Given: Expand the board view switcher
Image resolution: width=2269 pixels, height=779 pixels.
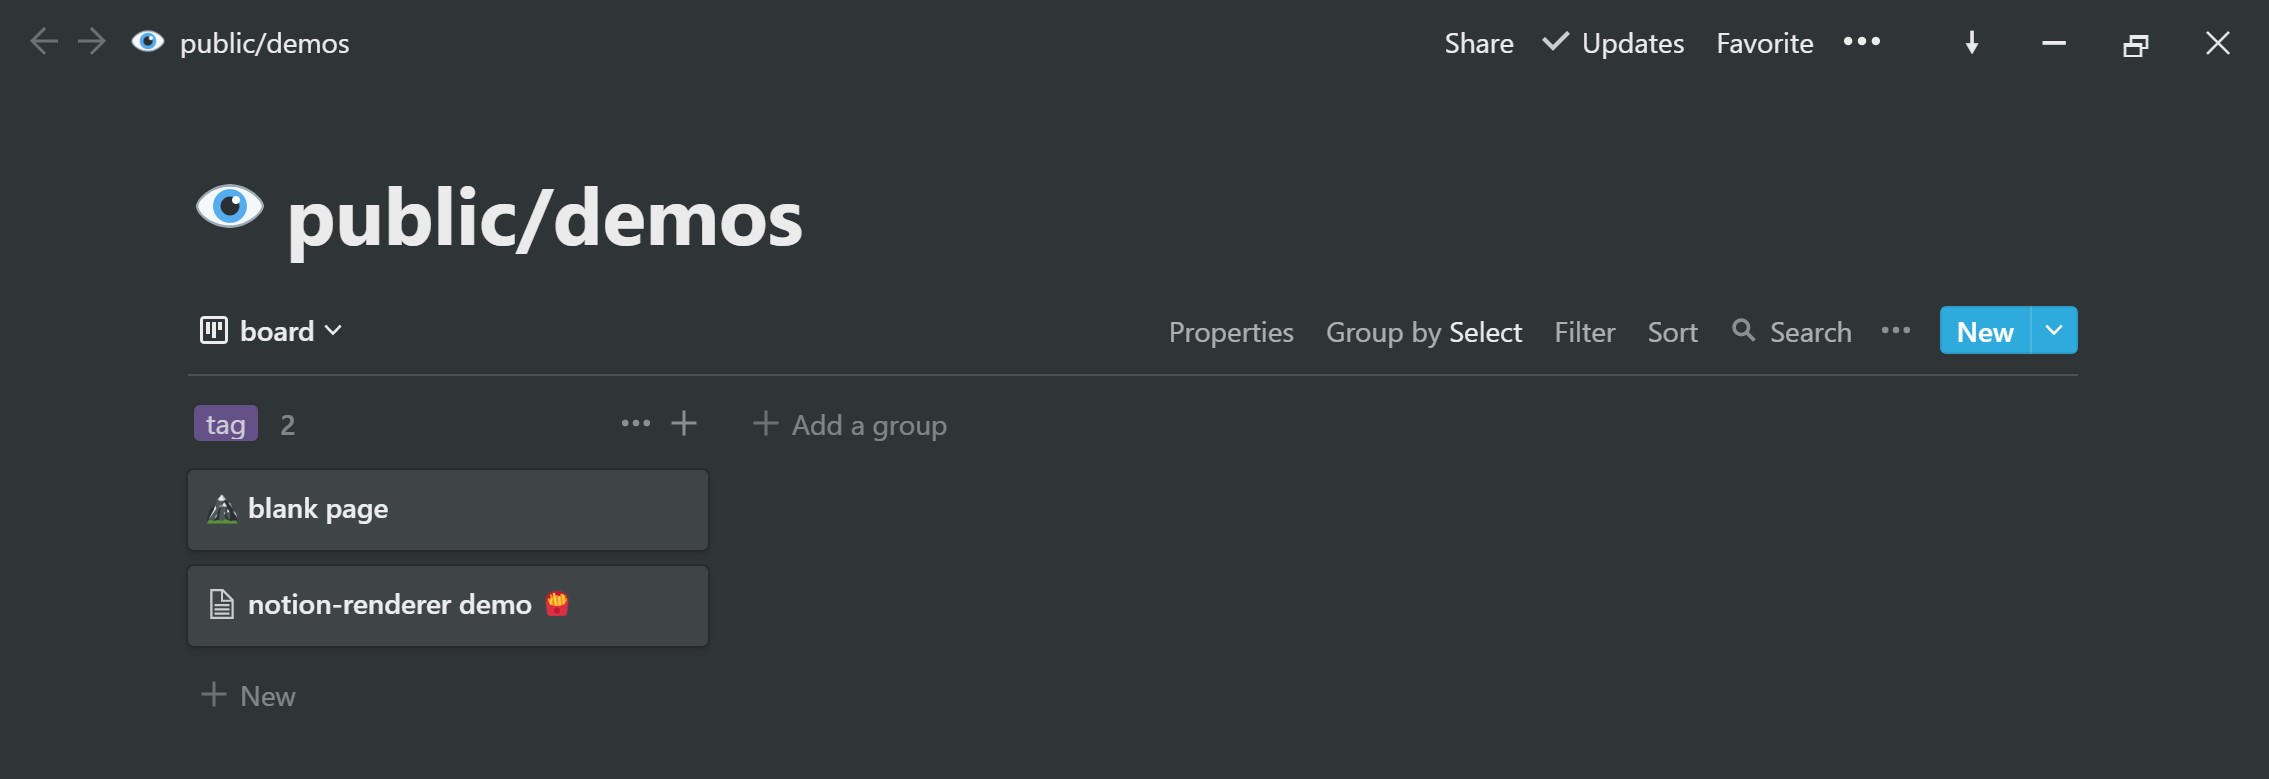Looking at the screenshot, I should click(272, 331).
